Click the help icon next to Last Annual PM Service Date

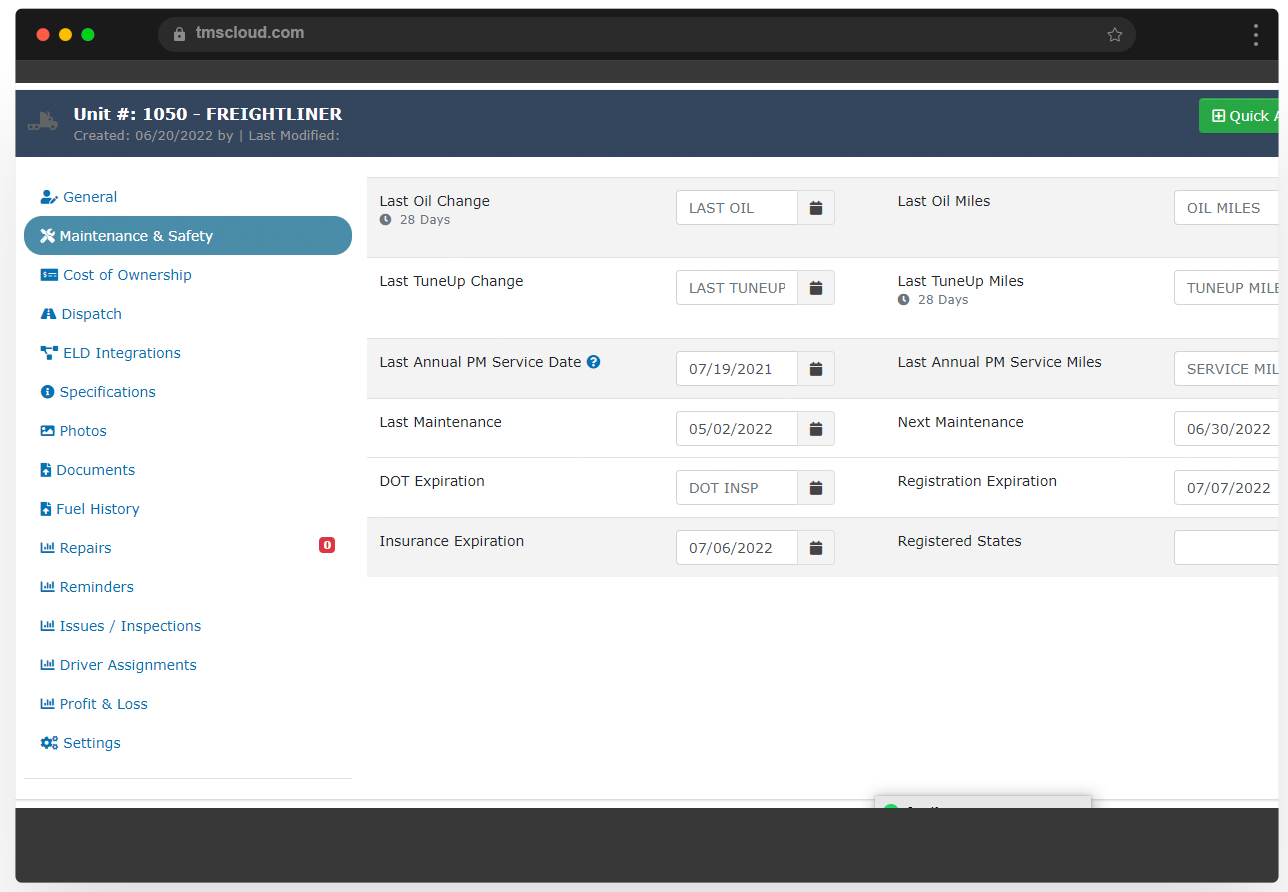[x=594, y=362]
